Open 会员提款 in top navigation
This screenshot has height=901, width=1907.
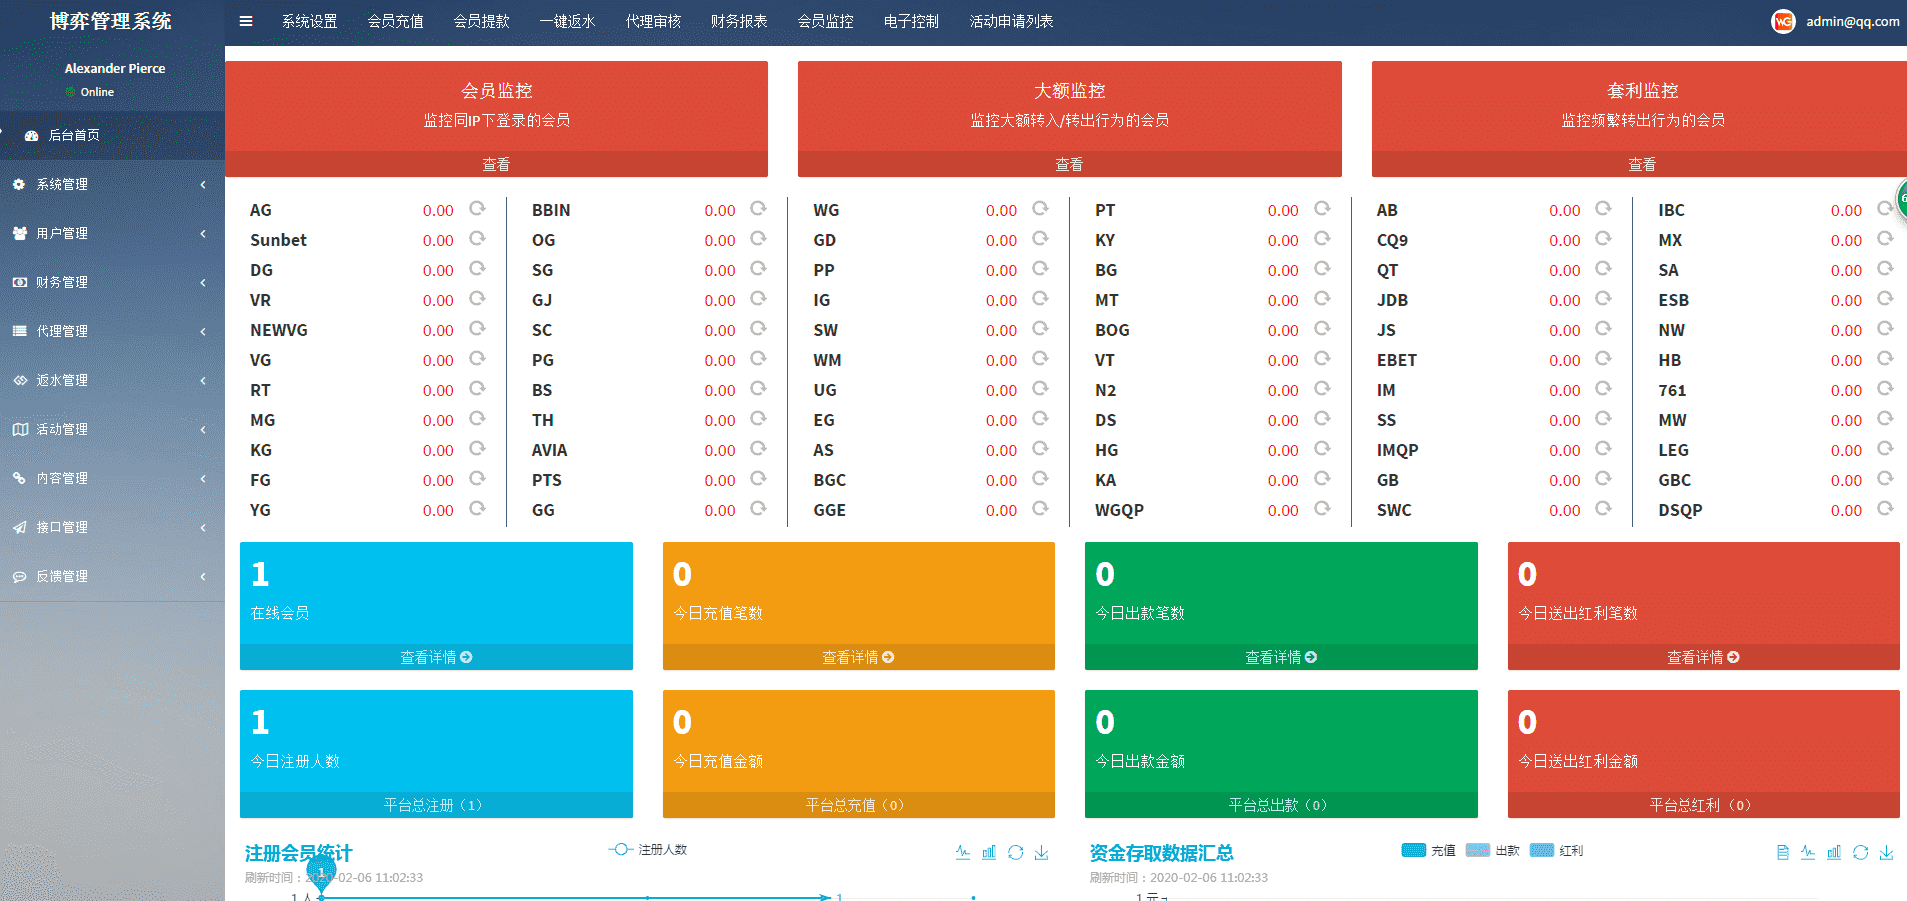click(x=481, y=21)
